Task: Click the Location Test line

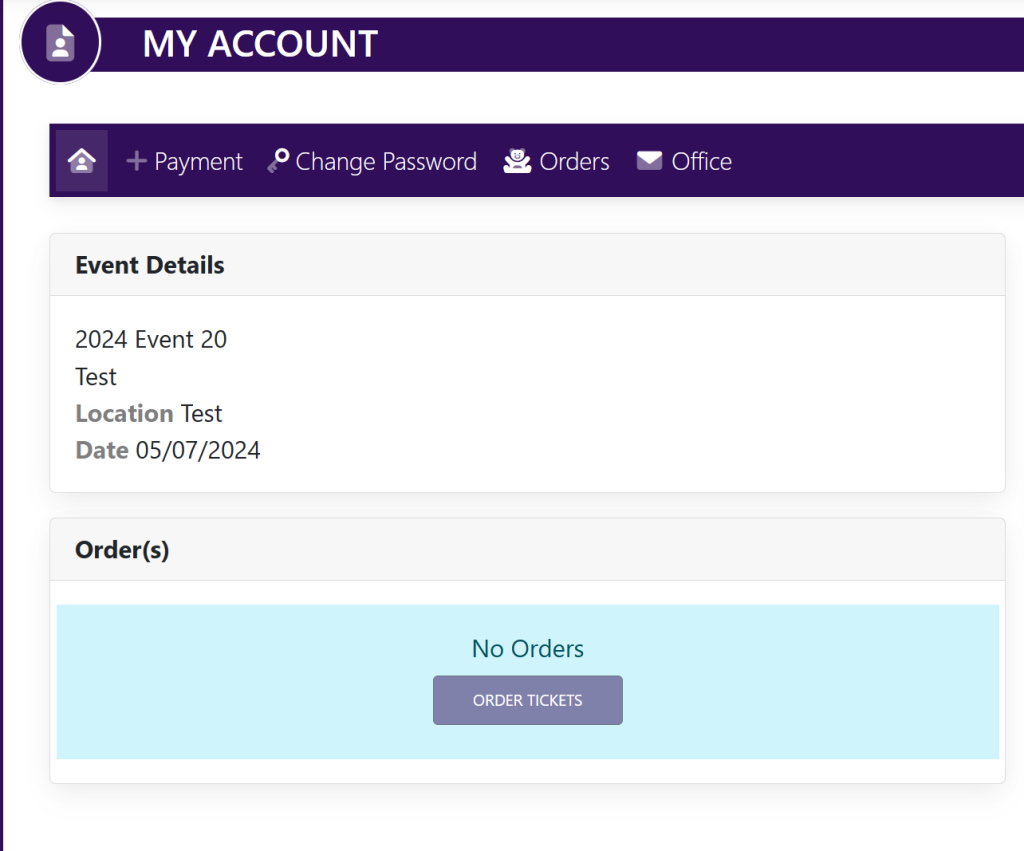Action: [x=149, y=414]
